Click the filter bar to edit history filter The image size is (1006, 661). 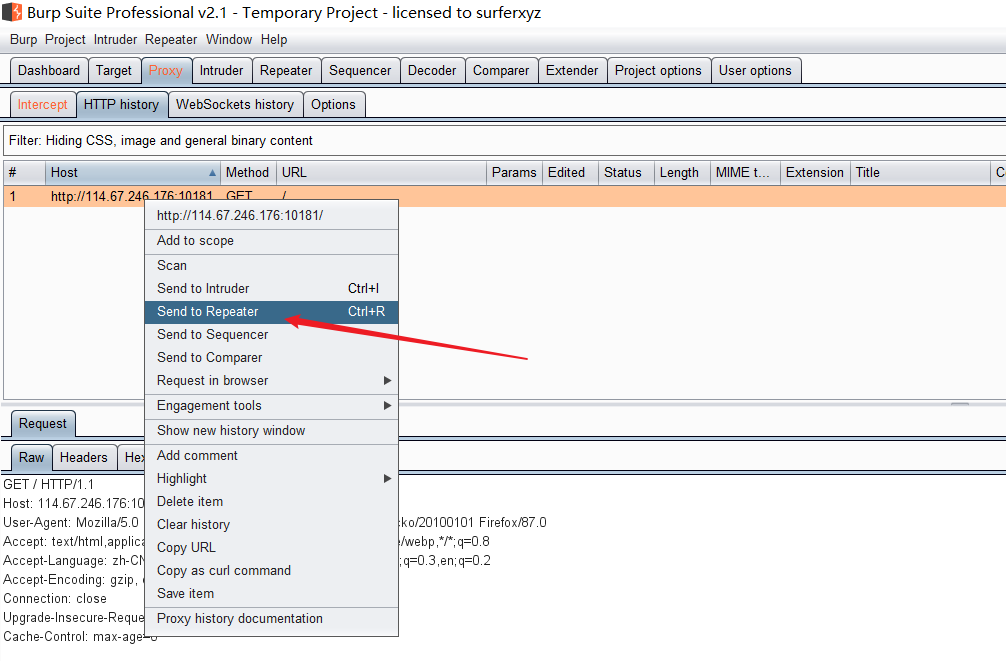click(x=504, y=141)
